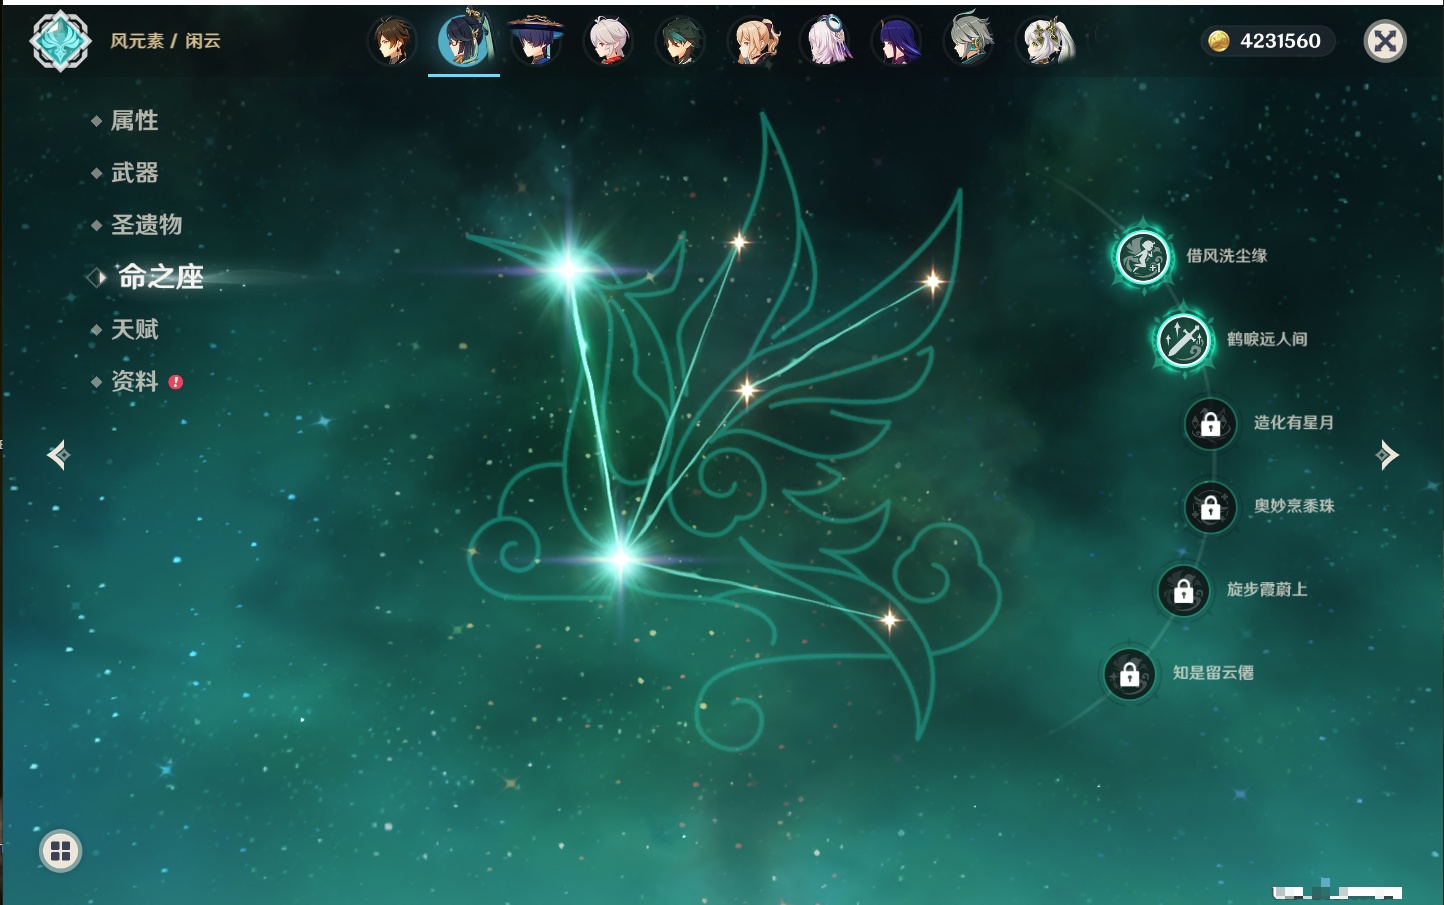Click the small star at the lower right tail
This screenshot has width=1444, height=905.
[x=889, y=620]
